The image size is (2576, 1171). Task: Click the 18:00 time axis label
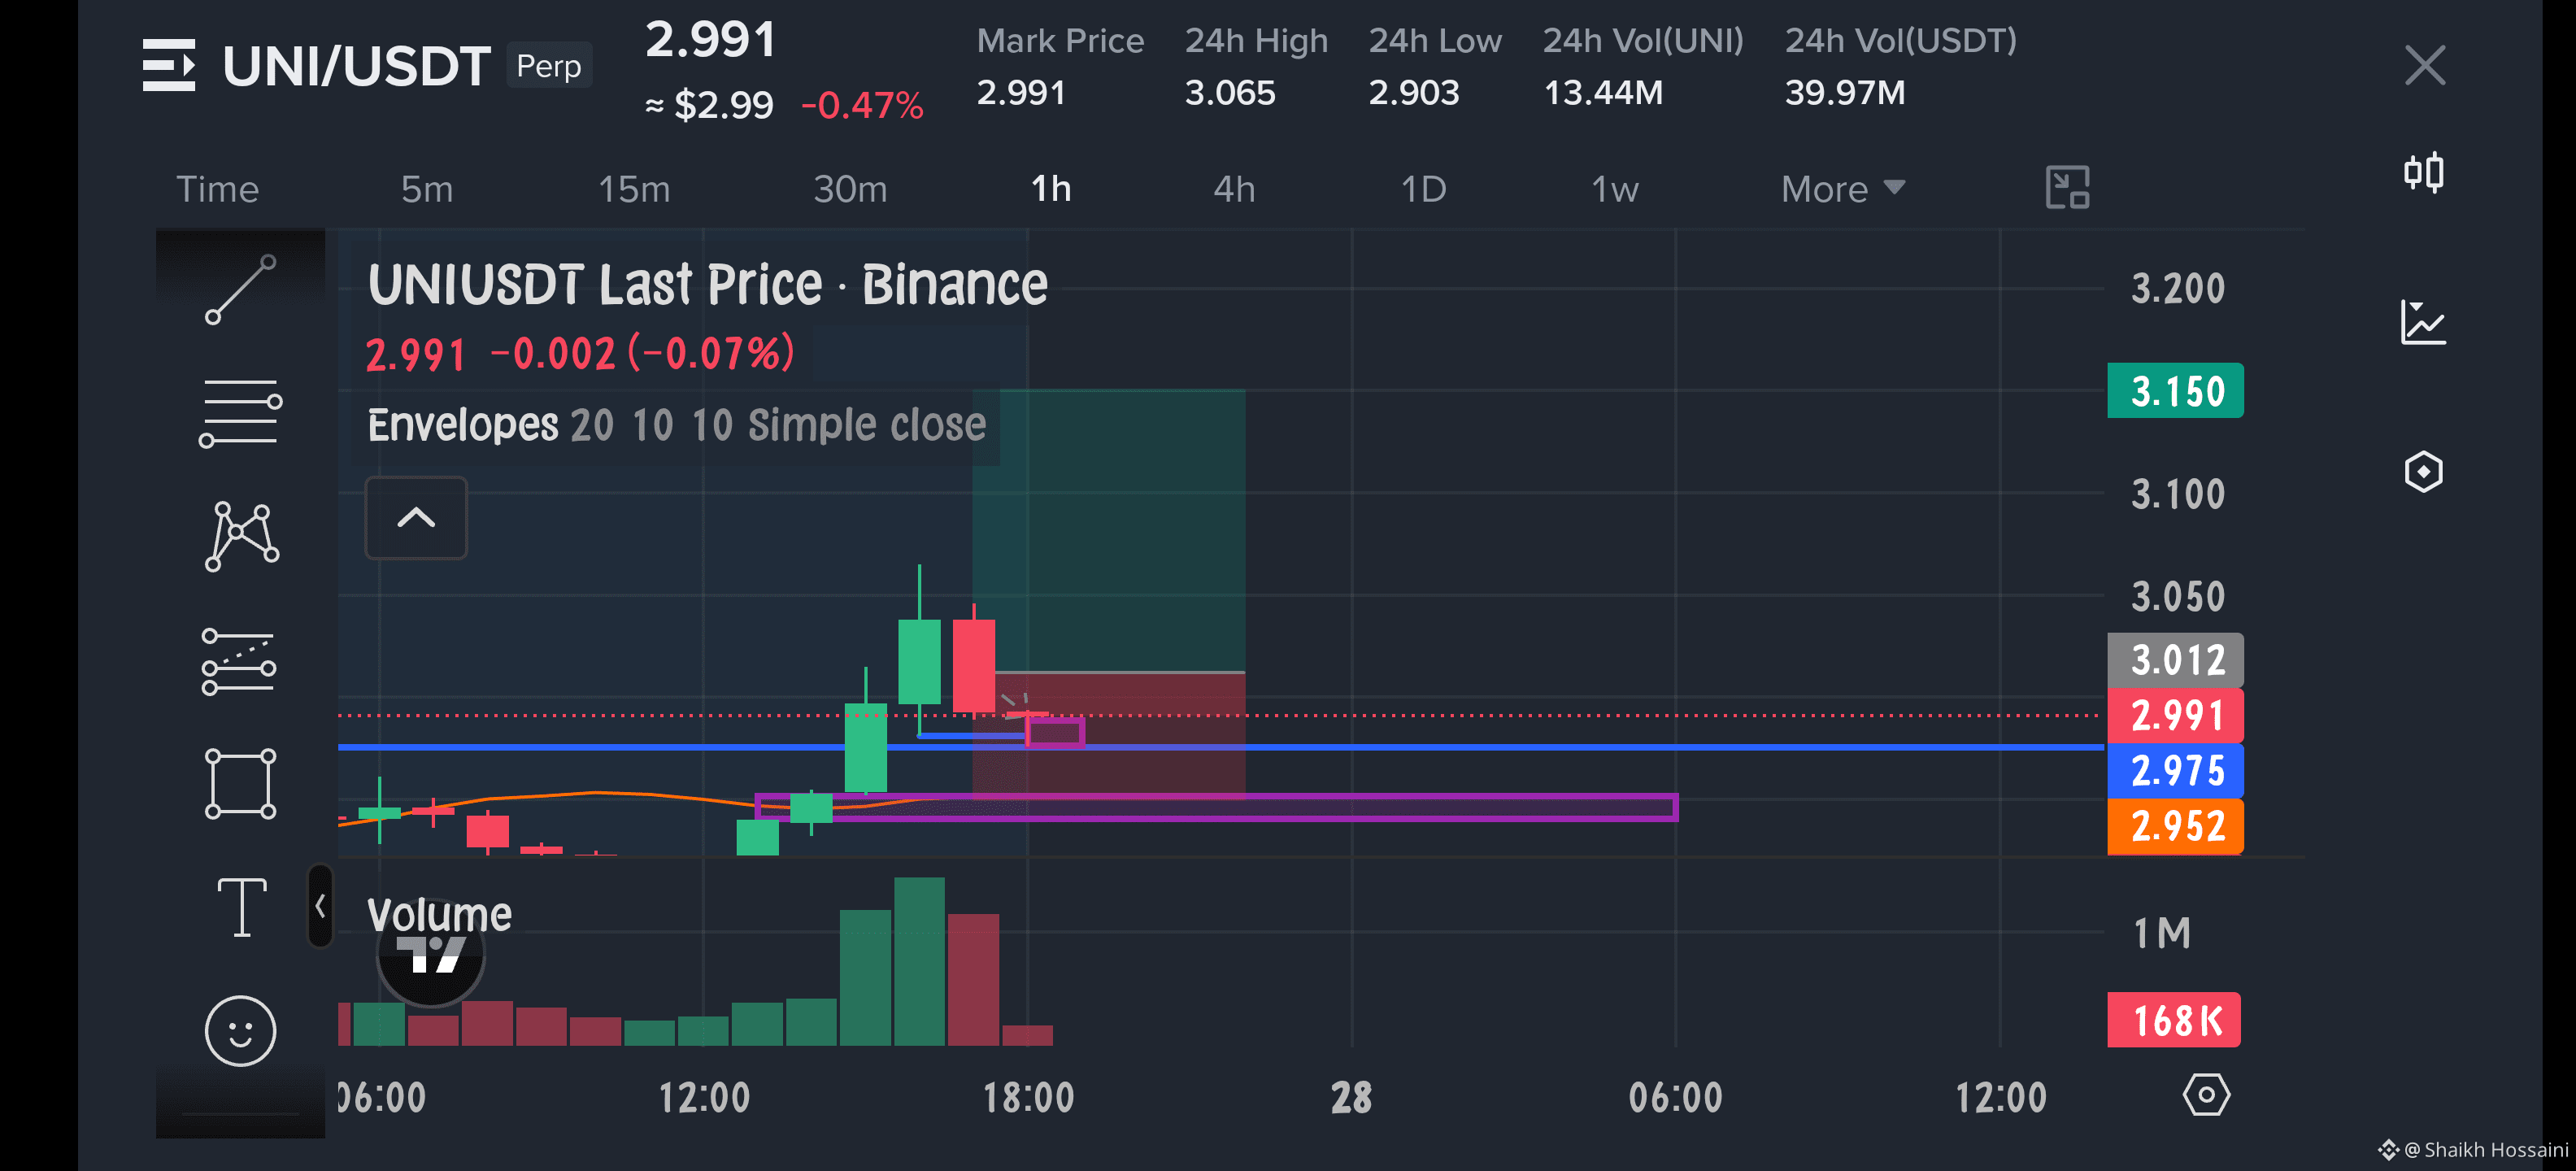[1028, 1097]
